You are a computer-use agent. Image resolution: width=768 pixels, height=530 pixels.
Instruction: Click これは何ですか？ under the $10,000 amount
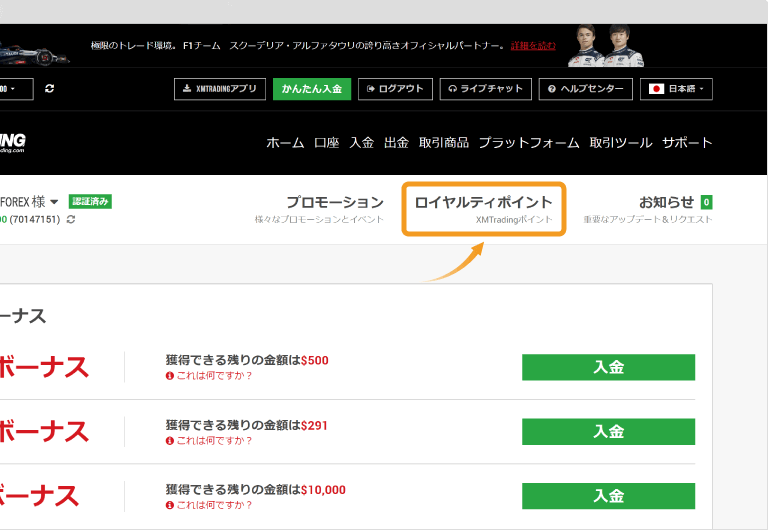[x=209, y=505]
